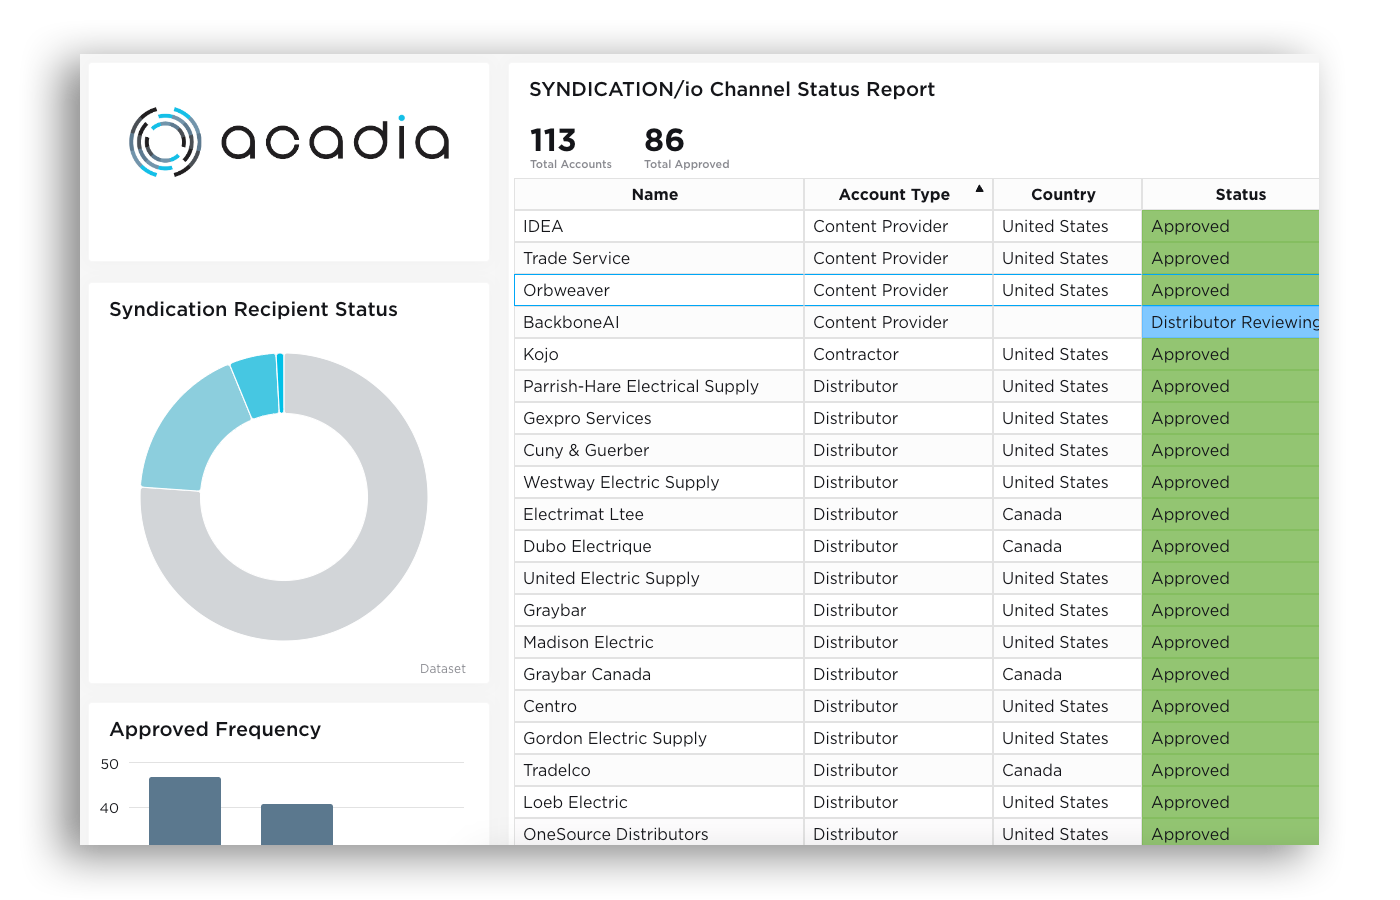Sort table by Name column header
1400x900 pixels.
655,195
